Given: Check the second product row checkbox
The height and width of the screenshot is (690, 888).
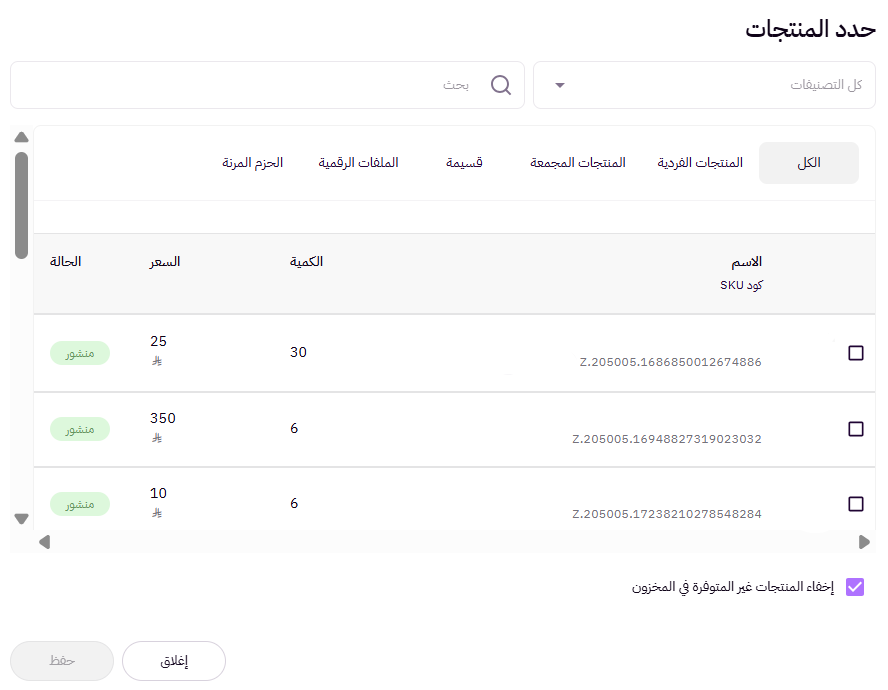Looking at the screenshot, I should click(856, 428).
